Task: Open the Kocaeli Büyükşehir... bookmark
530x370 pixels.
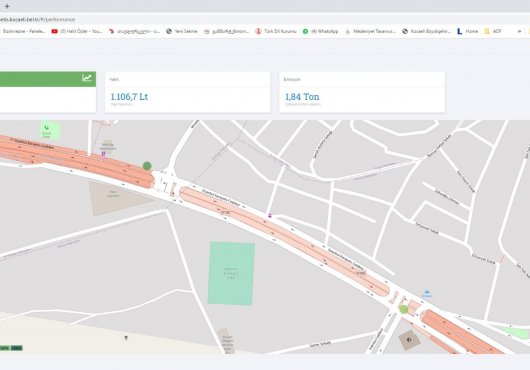Action: coord(427,31)
